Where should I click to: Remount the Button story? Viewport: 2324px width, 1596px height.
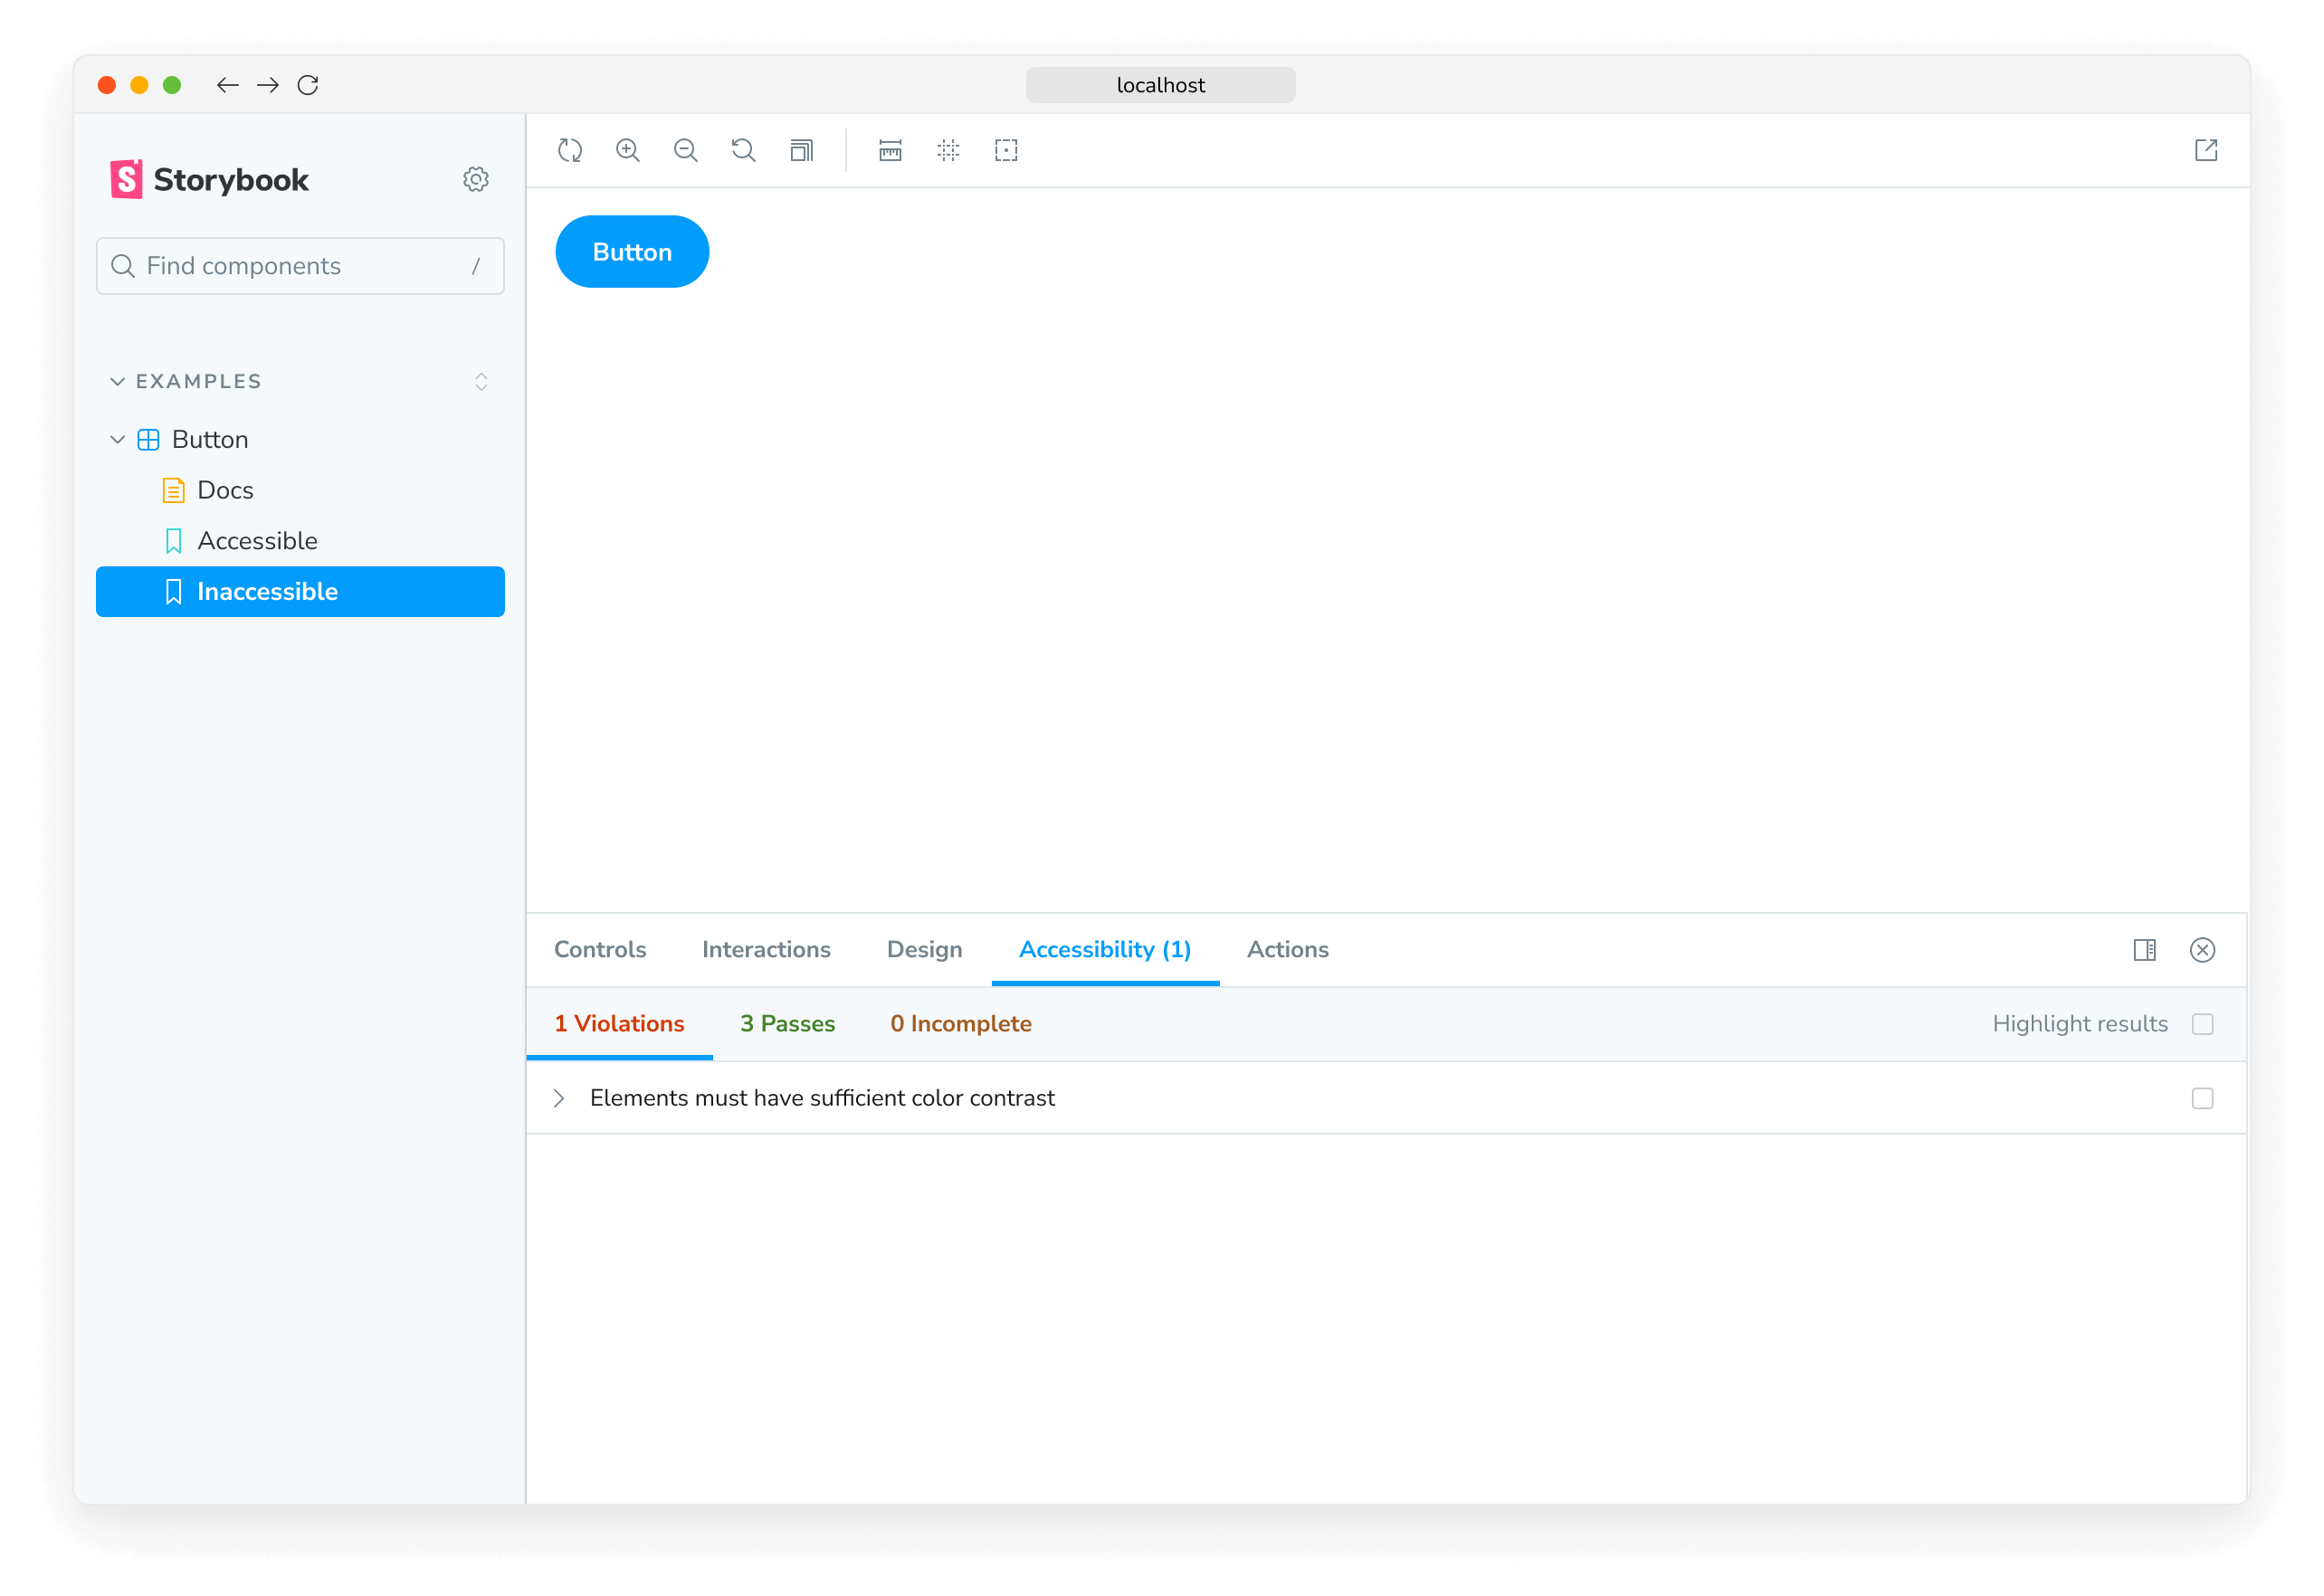[570, 150]
